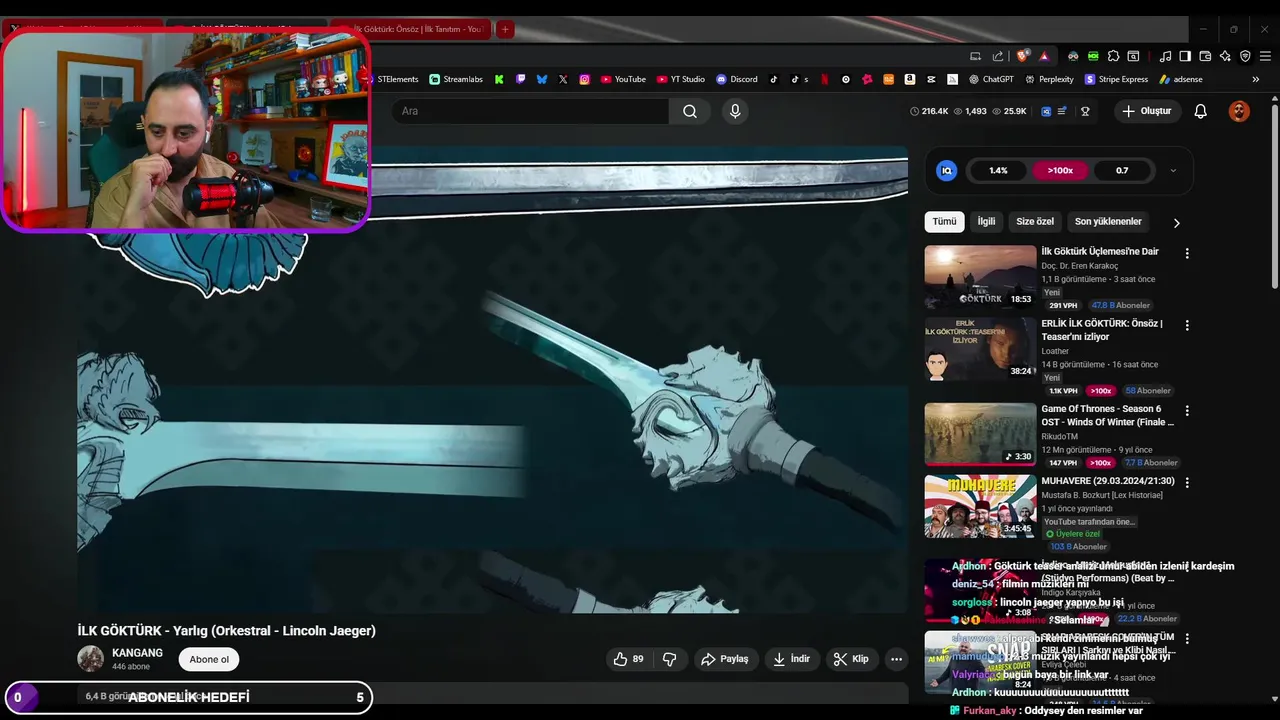The image size is (1280, 720).
Task: Open options for ERLİK İLK GÖKTÜRK video
Action: (x=1187, y=326)
